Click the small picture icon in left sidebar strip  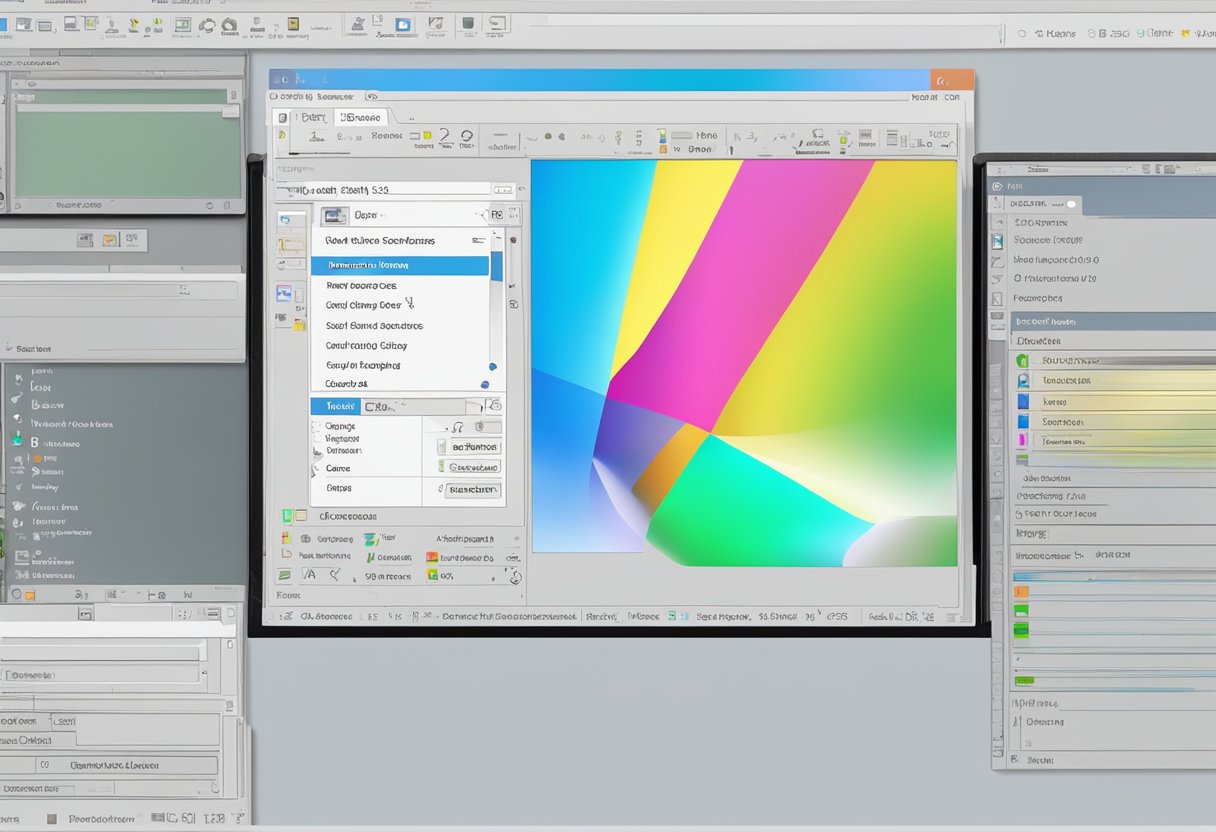284,293
